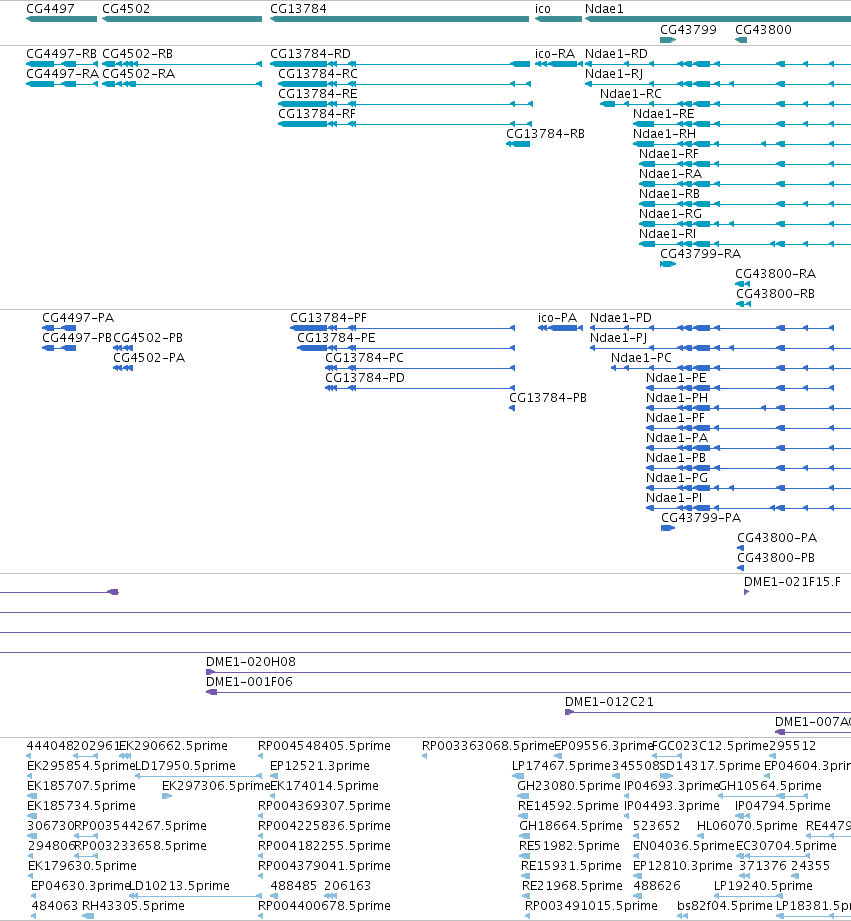Select protein Ndae1-PJ
The image size is (851, 921).
point(618,338)
